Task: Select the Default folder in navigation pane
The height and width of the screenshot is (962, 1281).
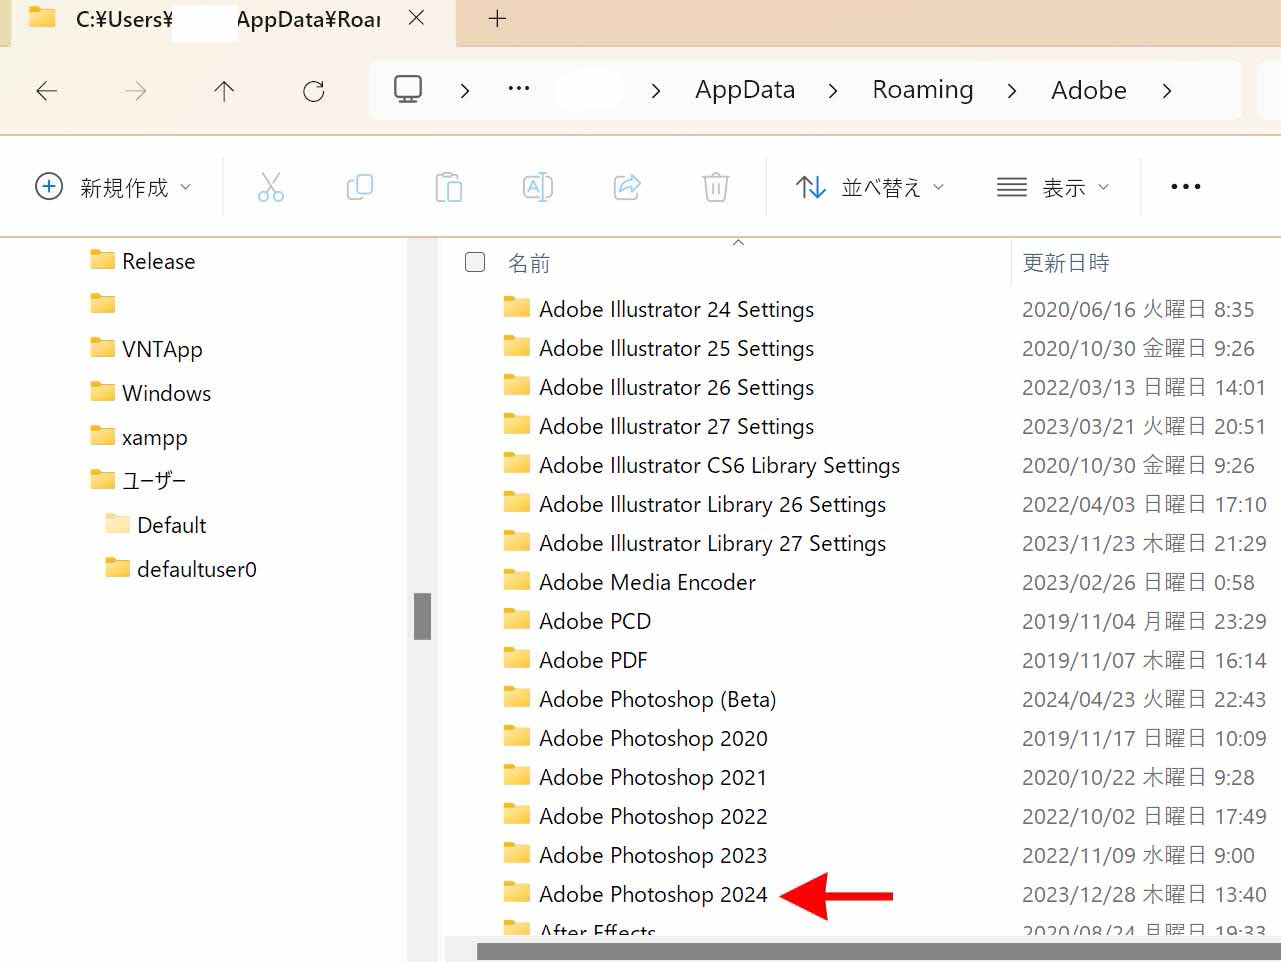Action: point(155,525)
